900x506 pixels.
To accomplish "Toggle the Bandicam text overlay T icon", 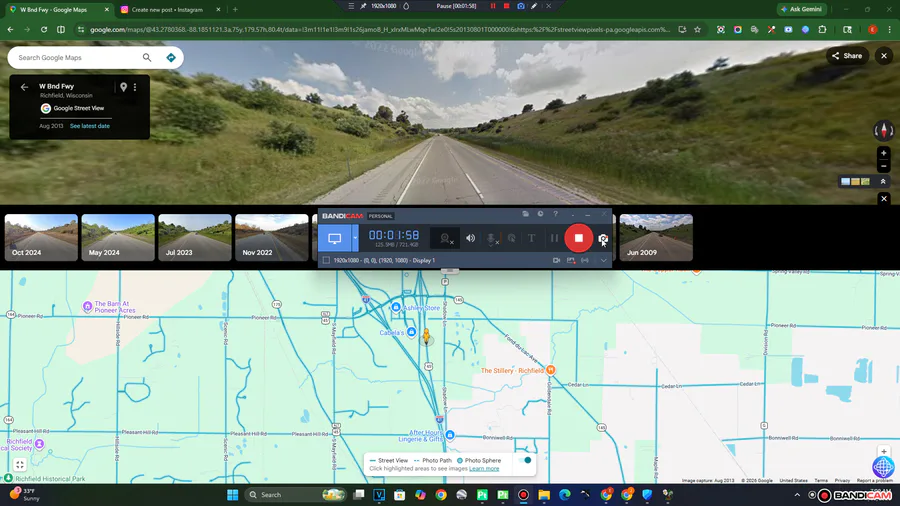I will (532, 238).
